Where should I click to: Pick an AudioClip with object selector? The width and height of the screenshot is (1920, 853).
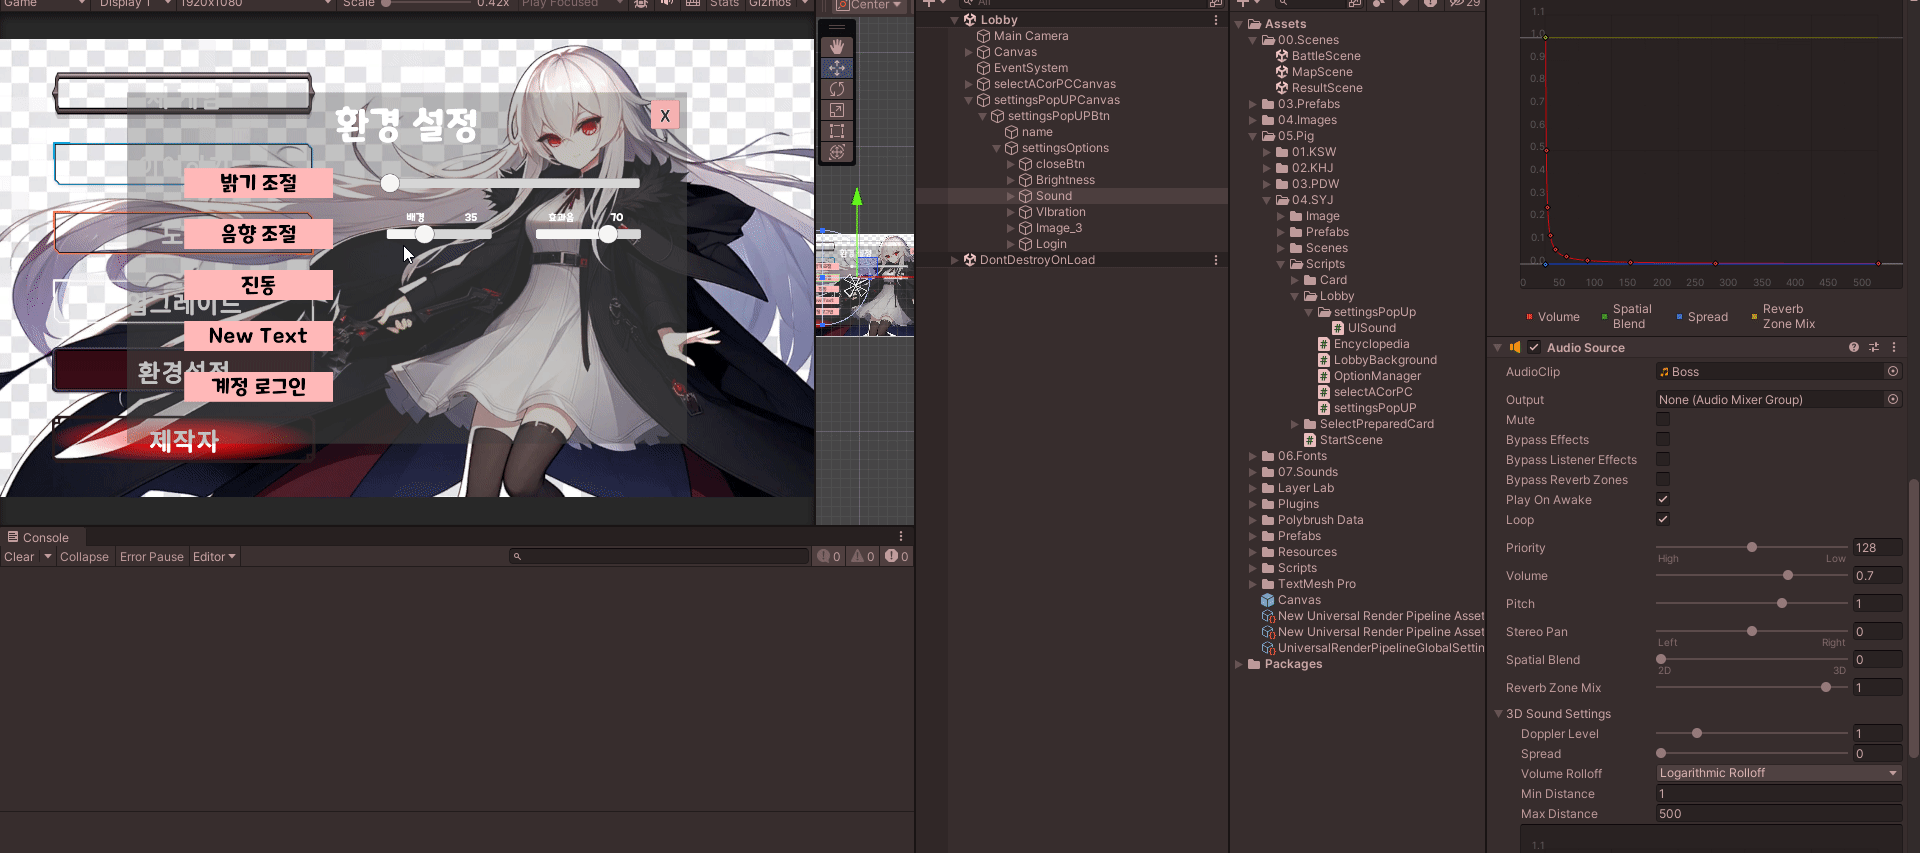[1893, 372]
